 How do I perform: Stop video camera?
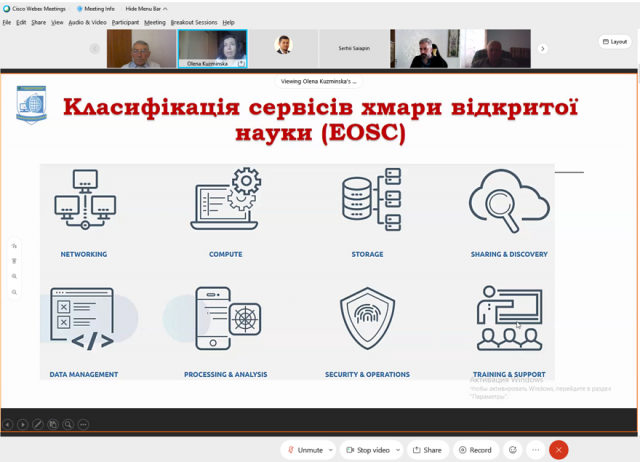(368, 450)
